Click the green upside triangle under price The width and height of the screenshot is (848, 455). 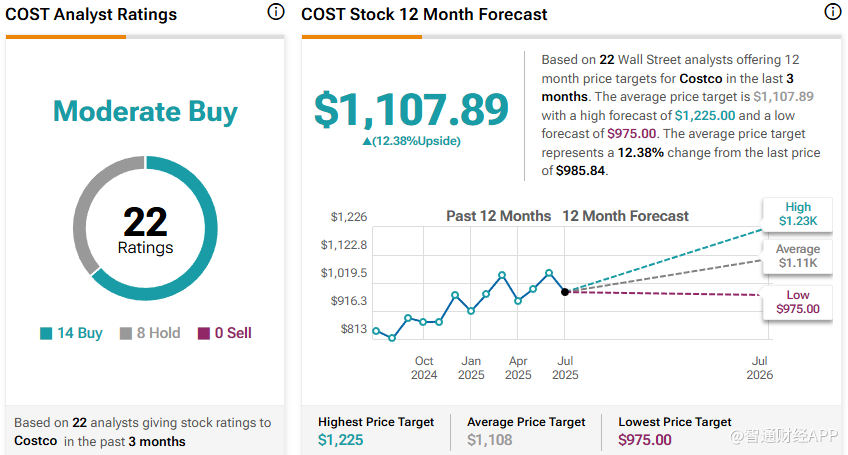coord(367,141)
